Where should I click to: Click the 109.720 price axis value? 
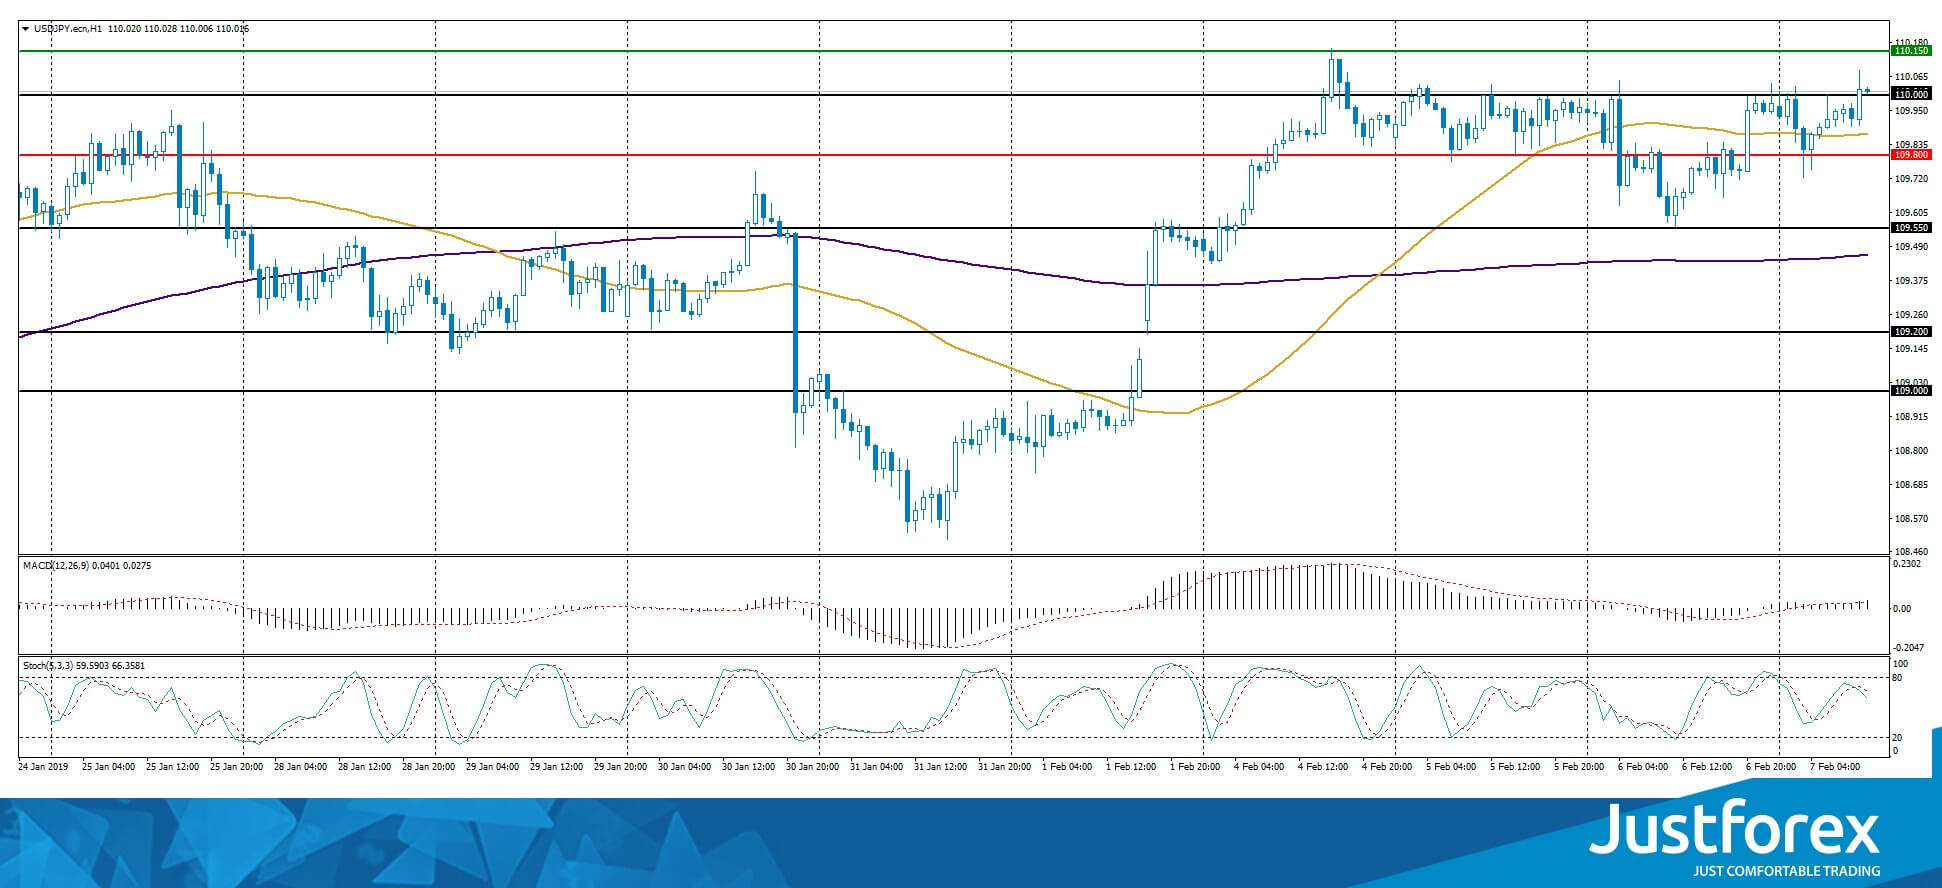(1911, 179)
